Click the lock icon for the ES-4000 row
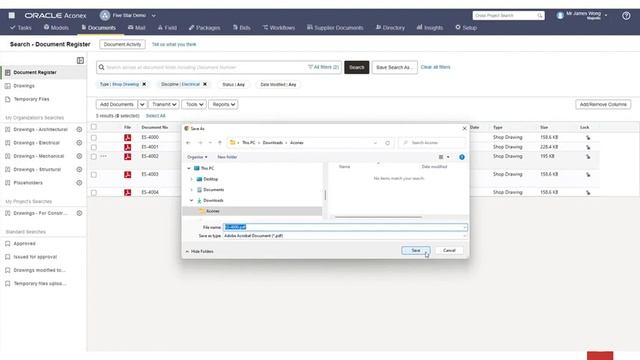 click(x=588, y=138)
